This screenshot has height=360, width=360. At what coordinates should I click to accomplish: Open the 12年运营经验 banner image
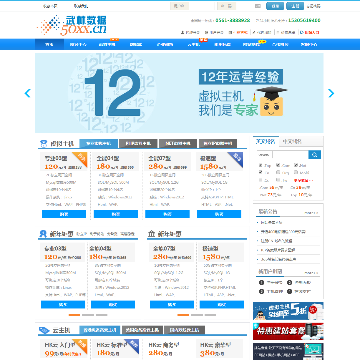coord(179,93)
